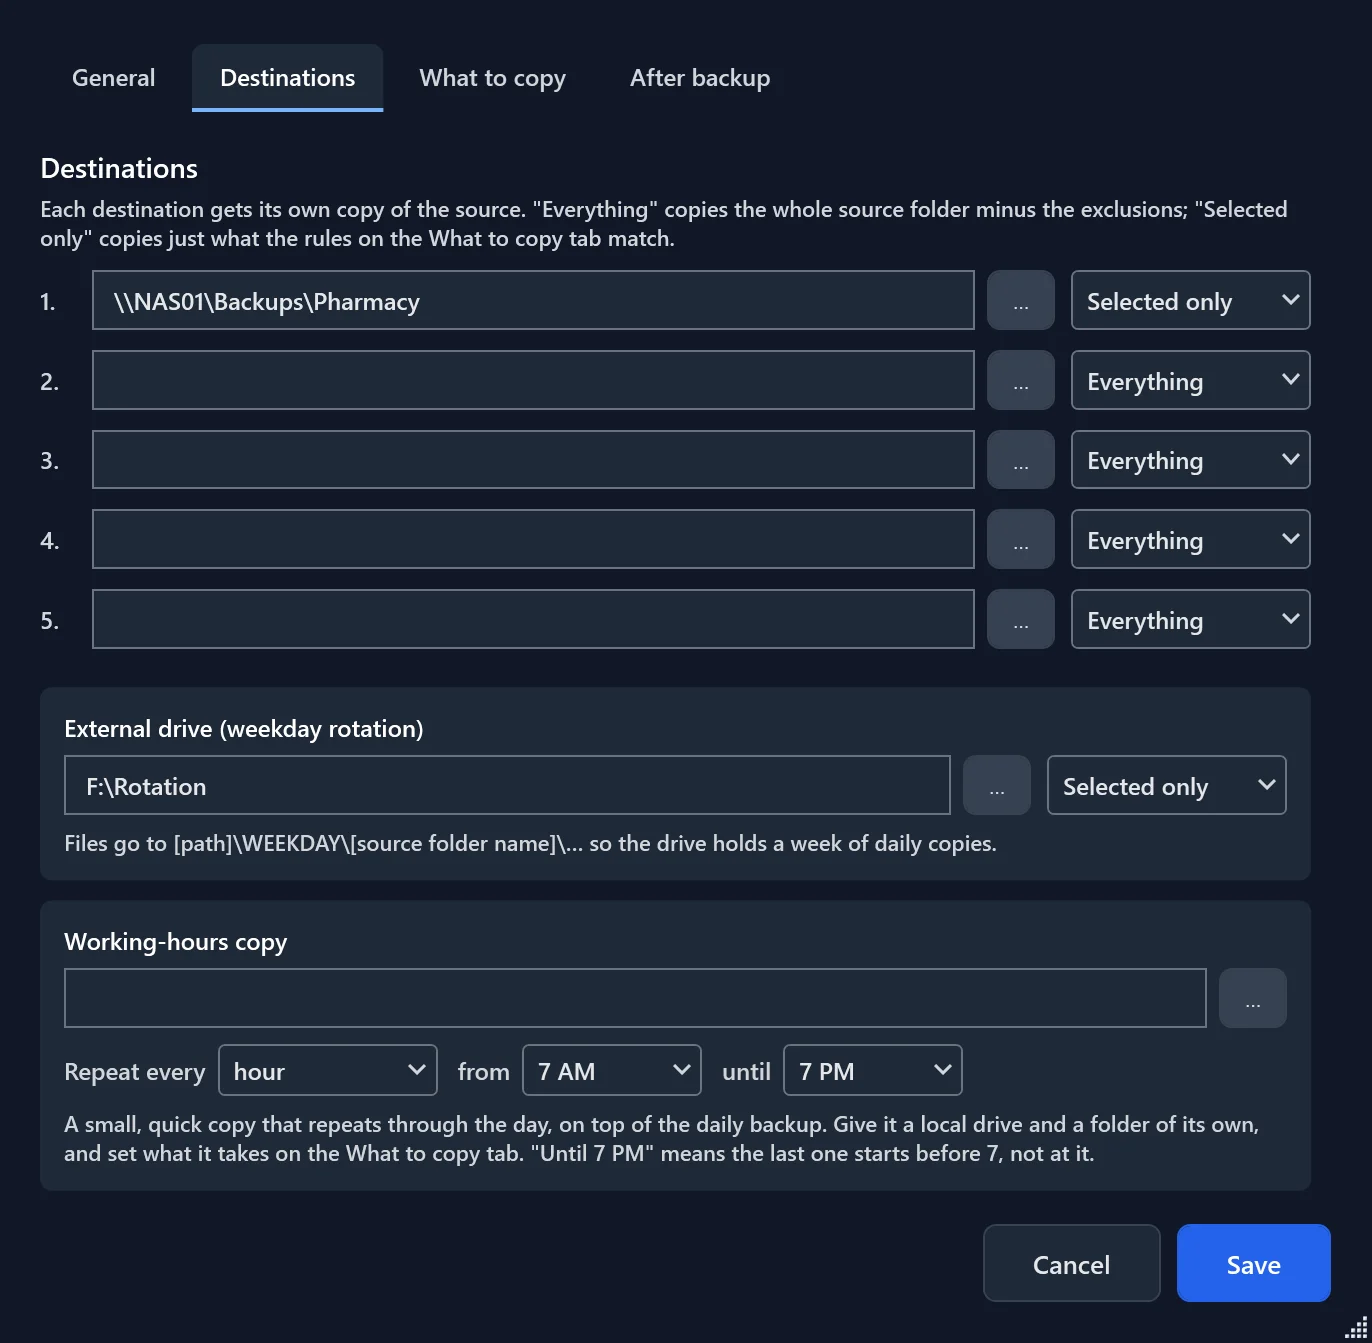Screen dimensions: 1372x1343
Task: Focus the empty destination 3 path field
Action: pos(533,460)
